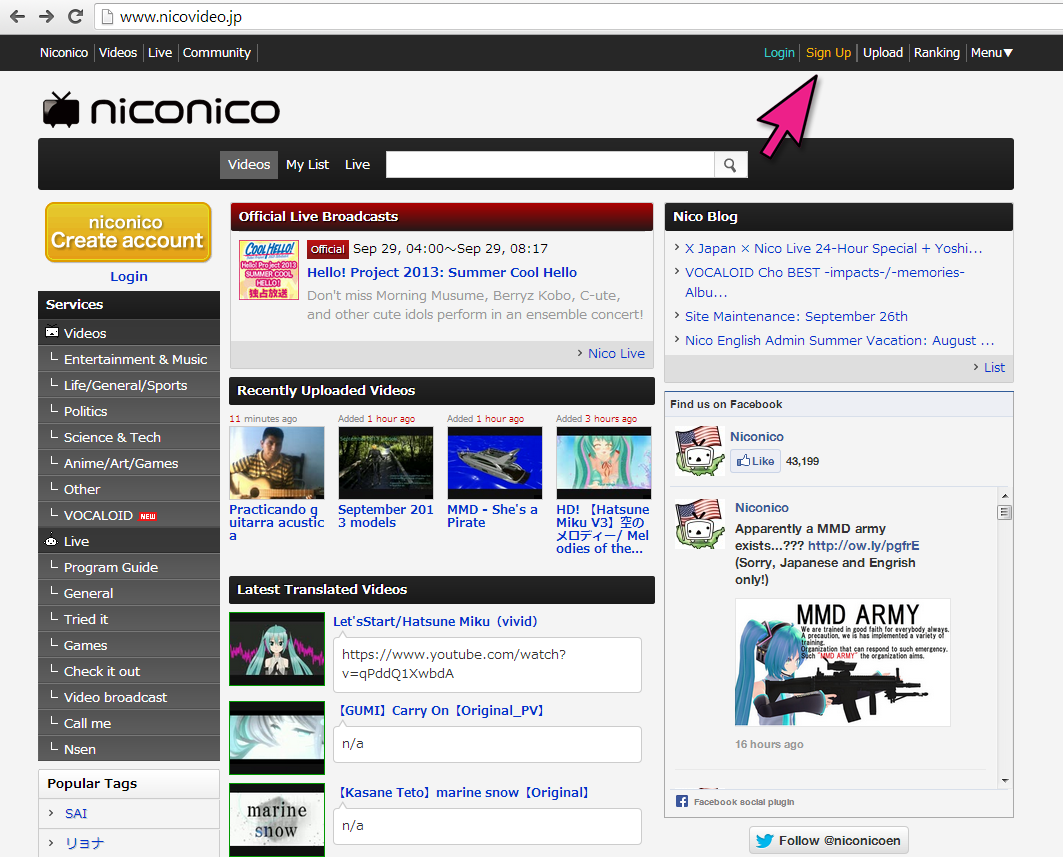The width and height of the screenshot is (1063, 857).
Task: Click the Facebook Like thumbs-up button
Action: click(755, 461)
